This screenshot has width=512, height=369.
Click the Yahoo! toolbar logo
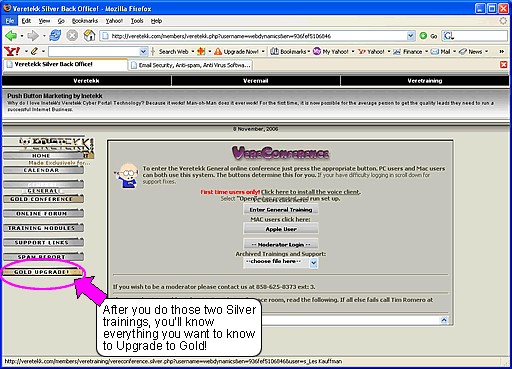click(x=12, y=51)
